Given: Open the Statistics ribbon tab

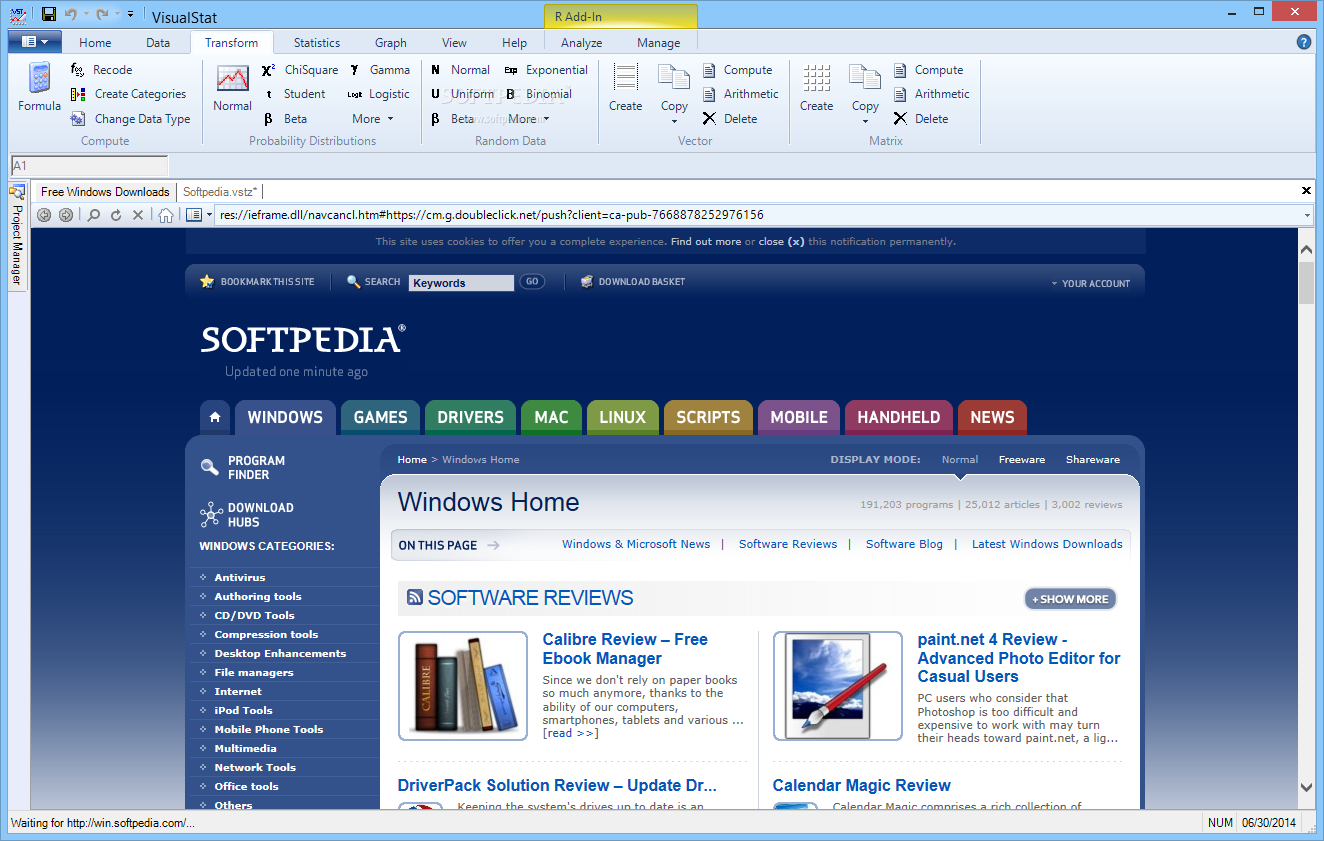Looking at the screenshot, I should (317, 43).
